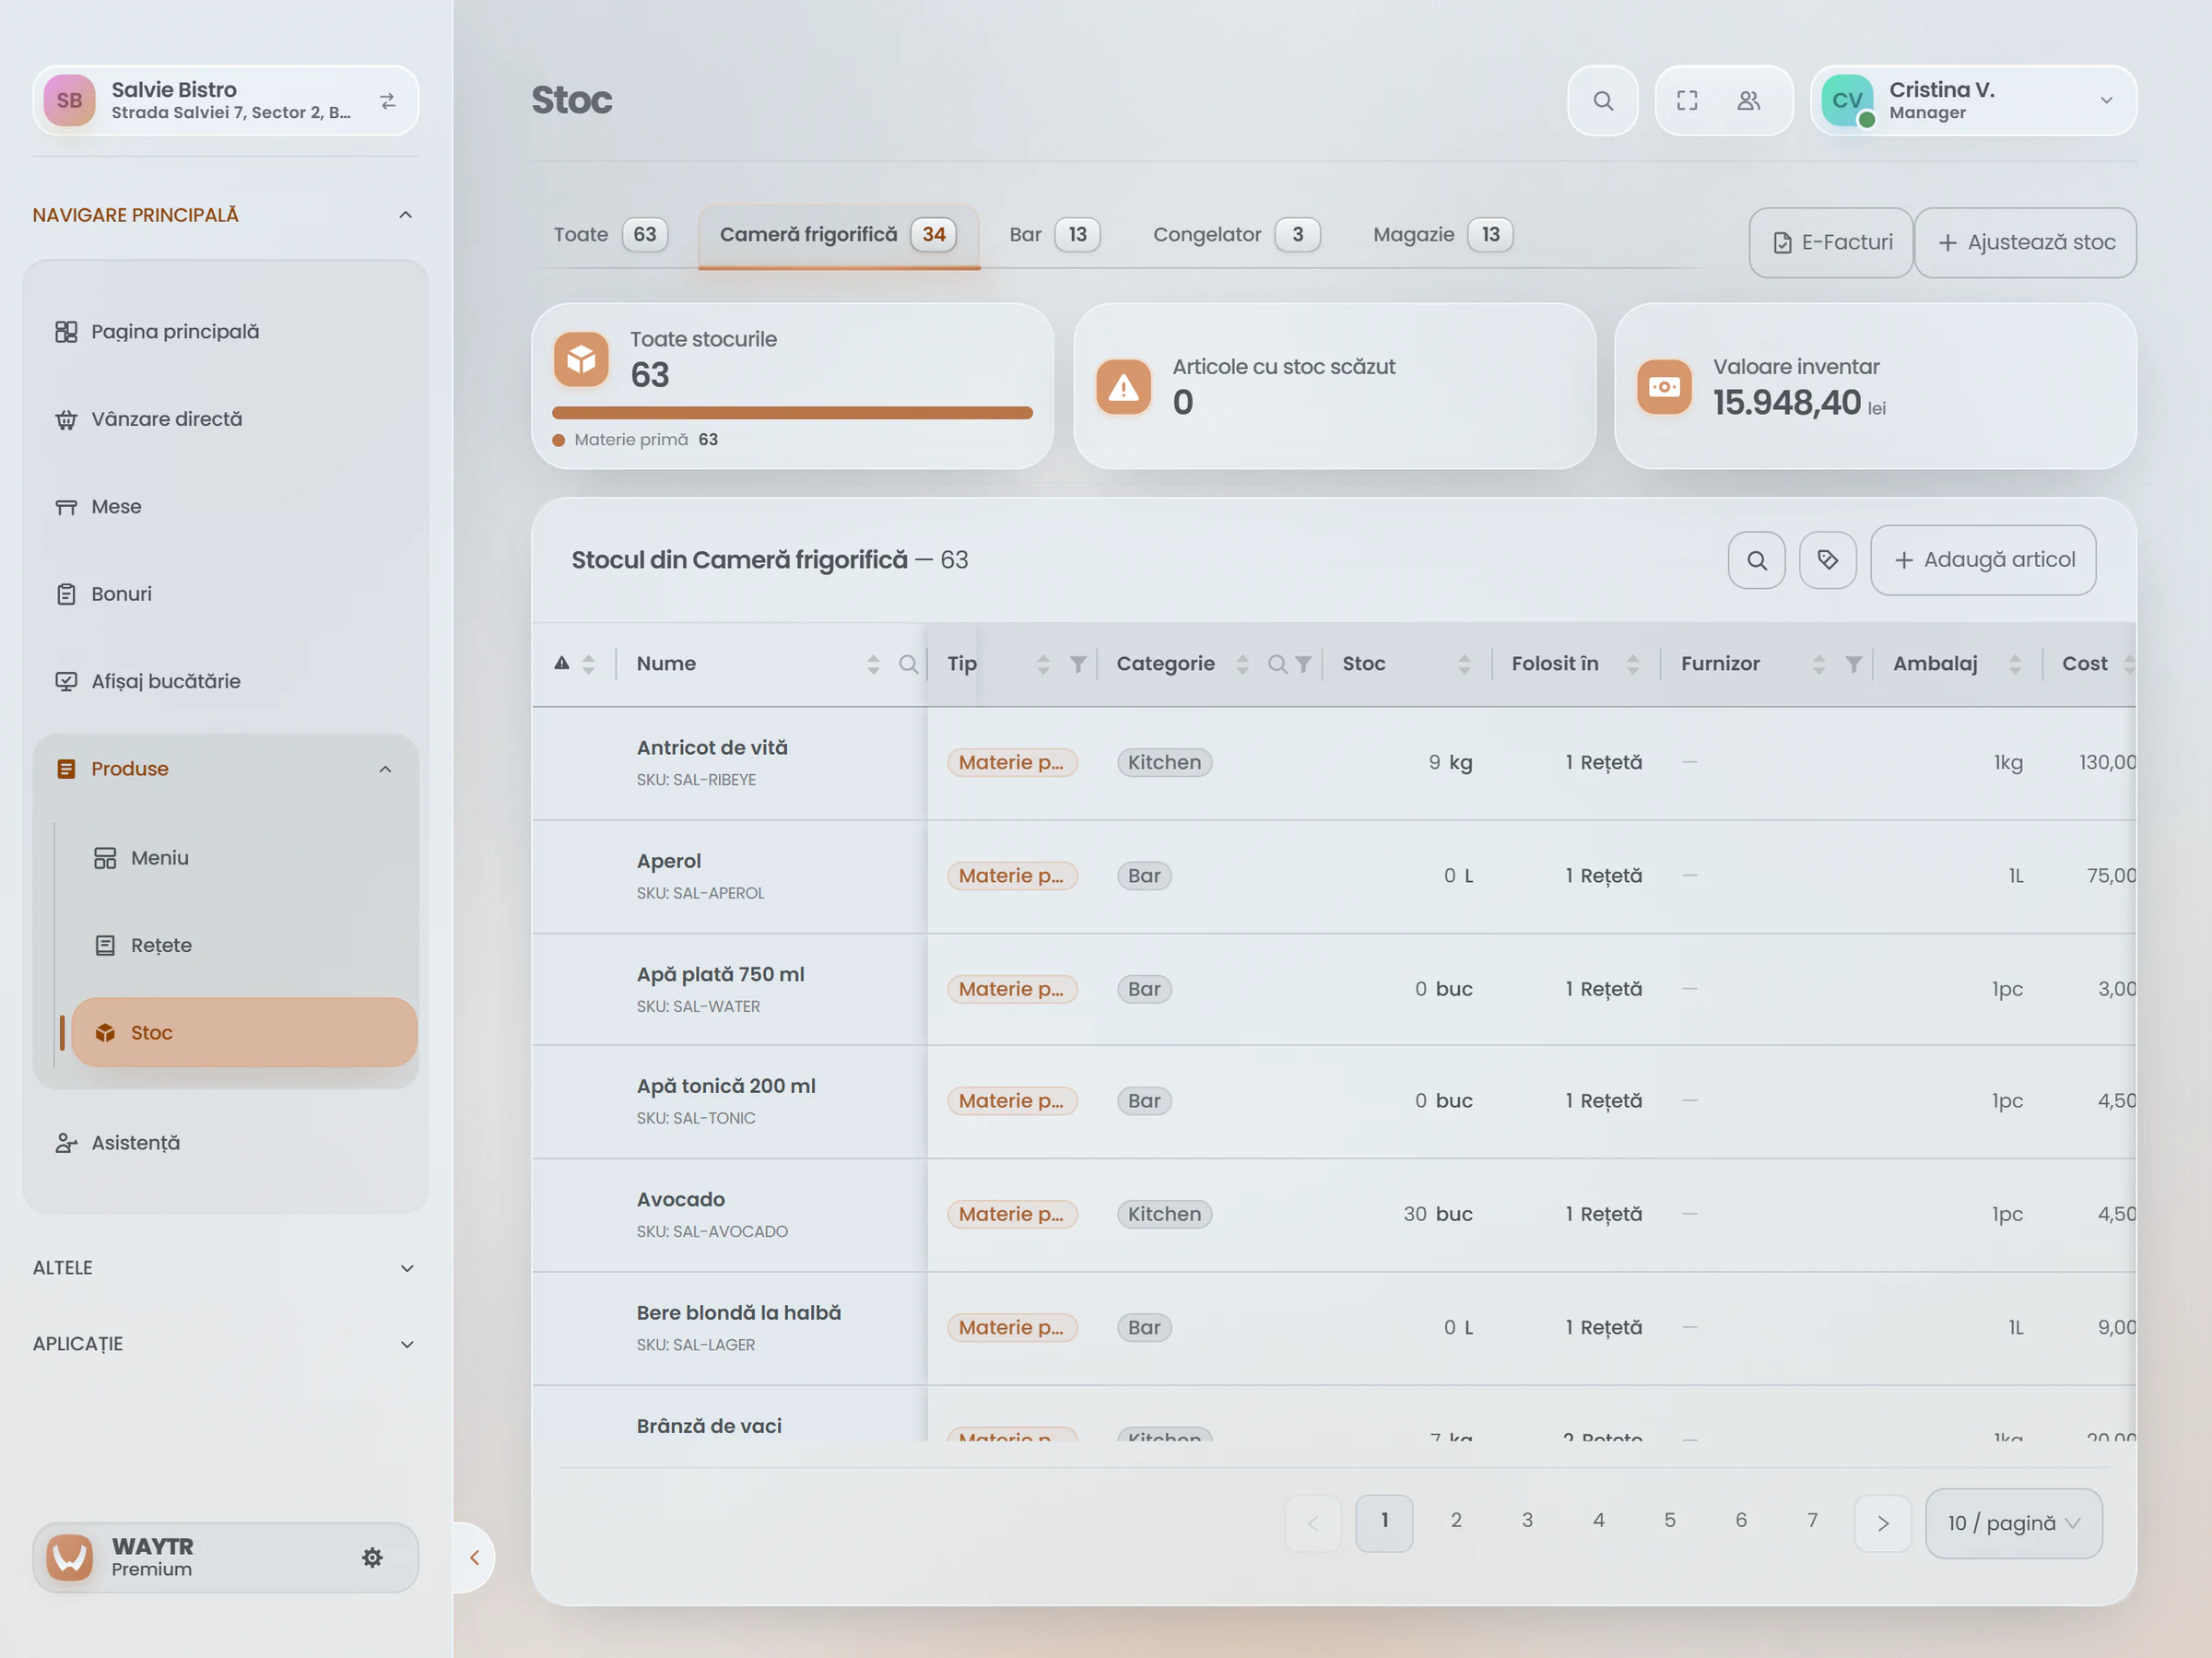
Task: Click the header search icon
Action: 1602,100
